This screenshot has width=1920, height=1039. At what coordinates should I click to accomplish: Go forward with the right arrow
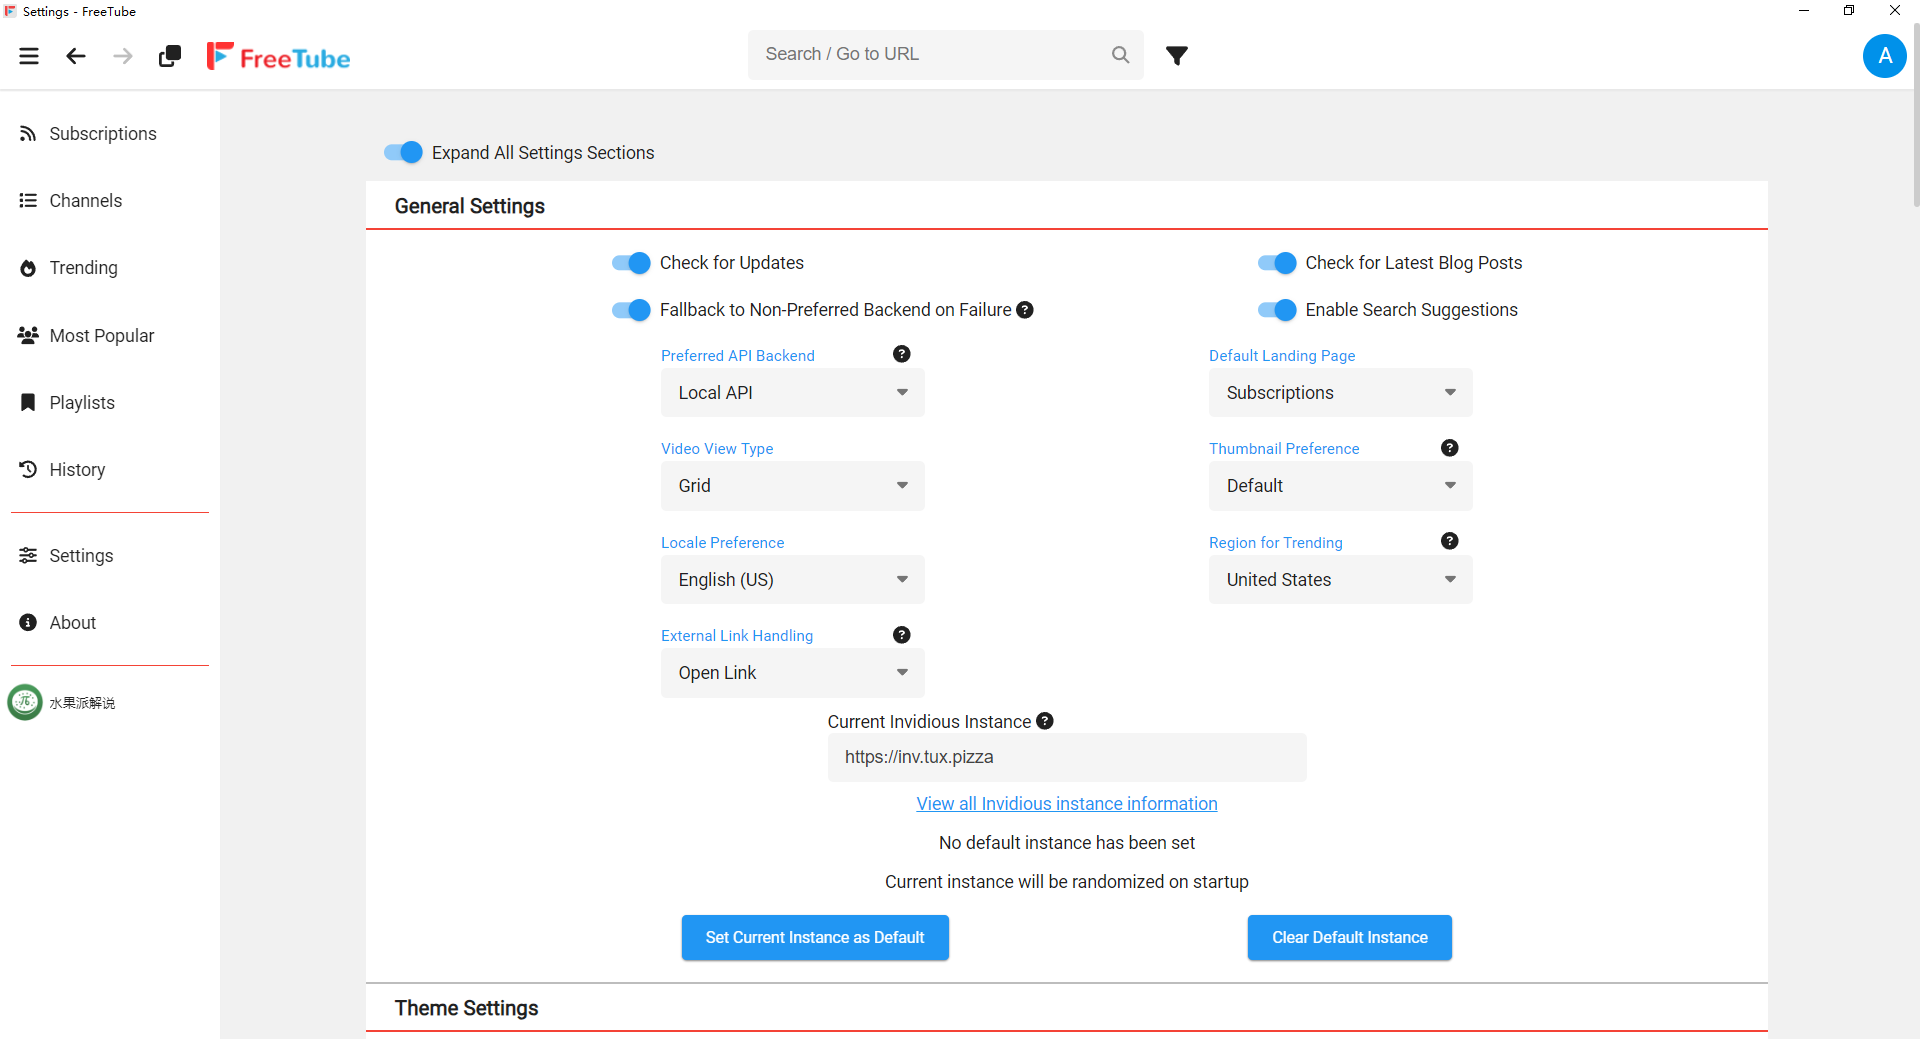click(123, 56)
